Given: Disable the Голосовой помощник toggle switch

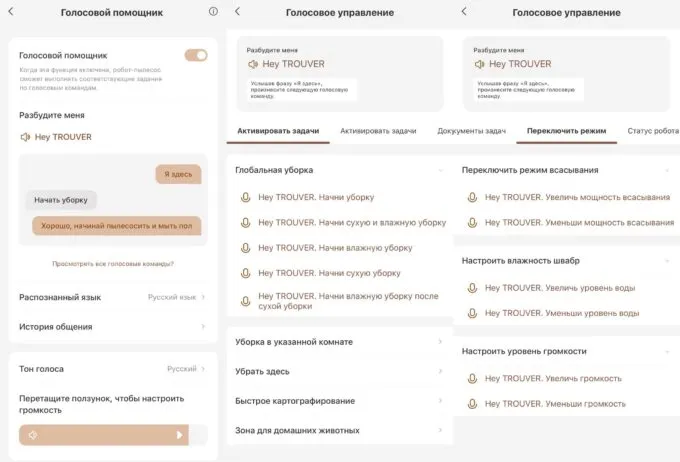Looking at the screenshot, I should tap(196, 55).
